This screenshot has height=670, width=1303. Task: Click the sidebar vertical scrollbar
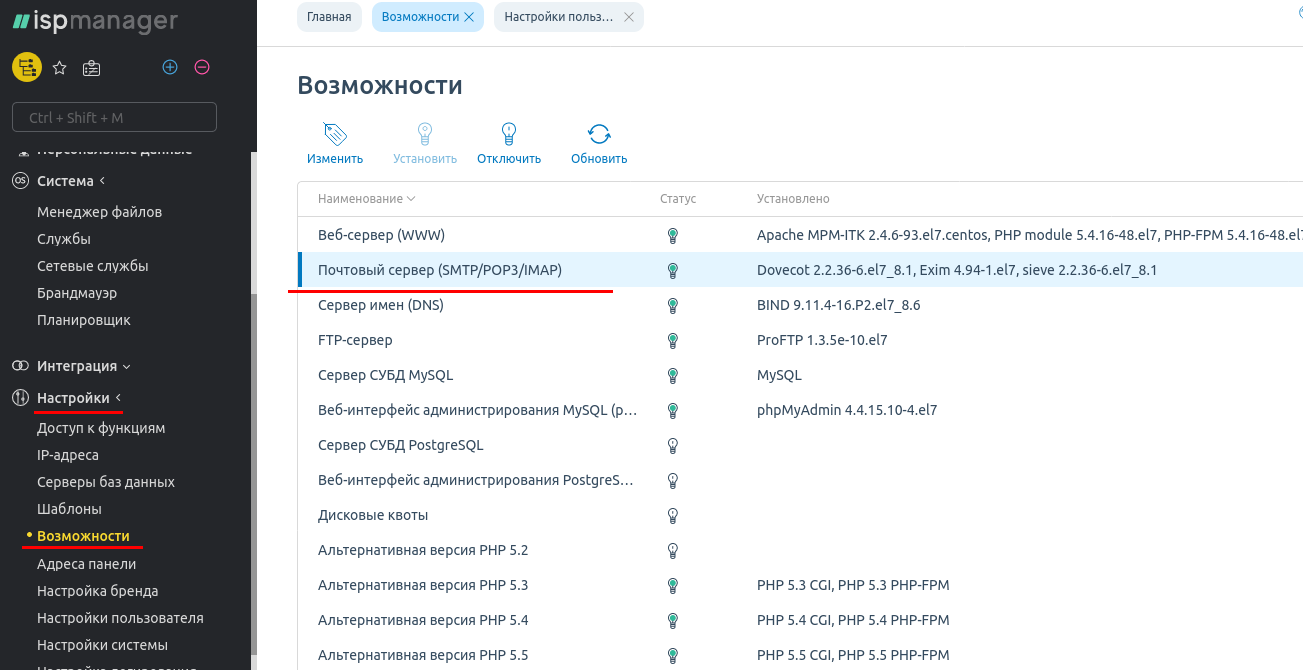pos(253,450)
